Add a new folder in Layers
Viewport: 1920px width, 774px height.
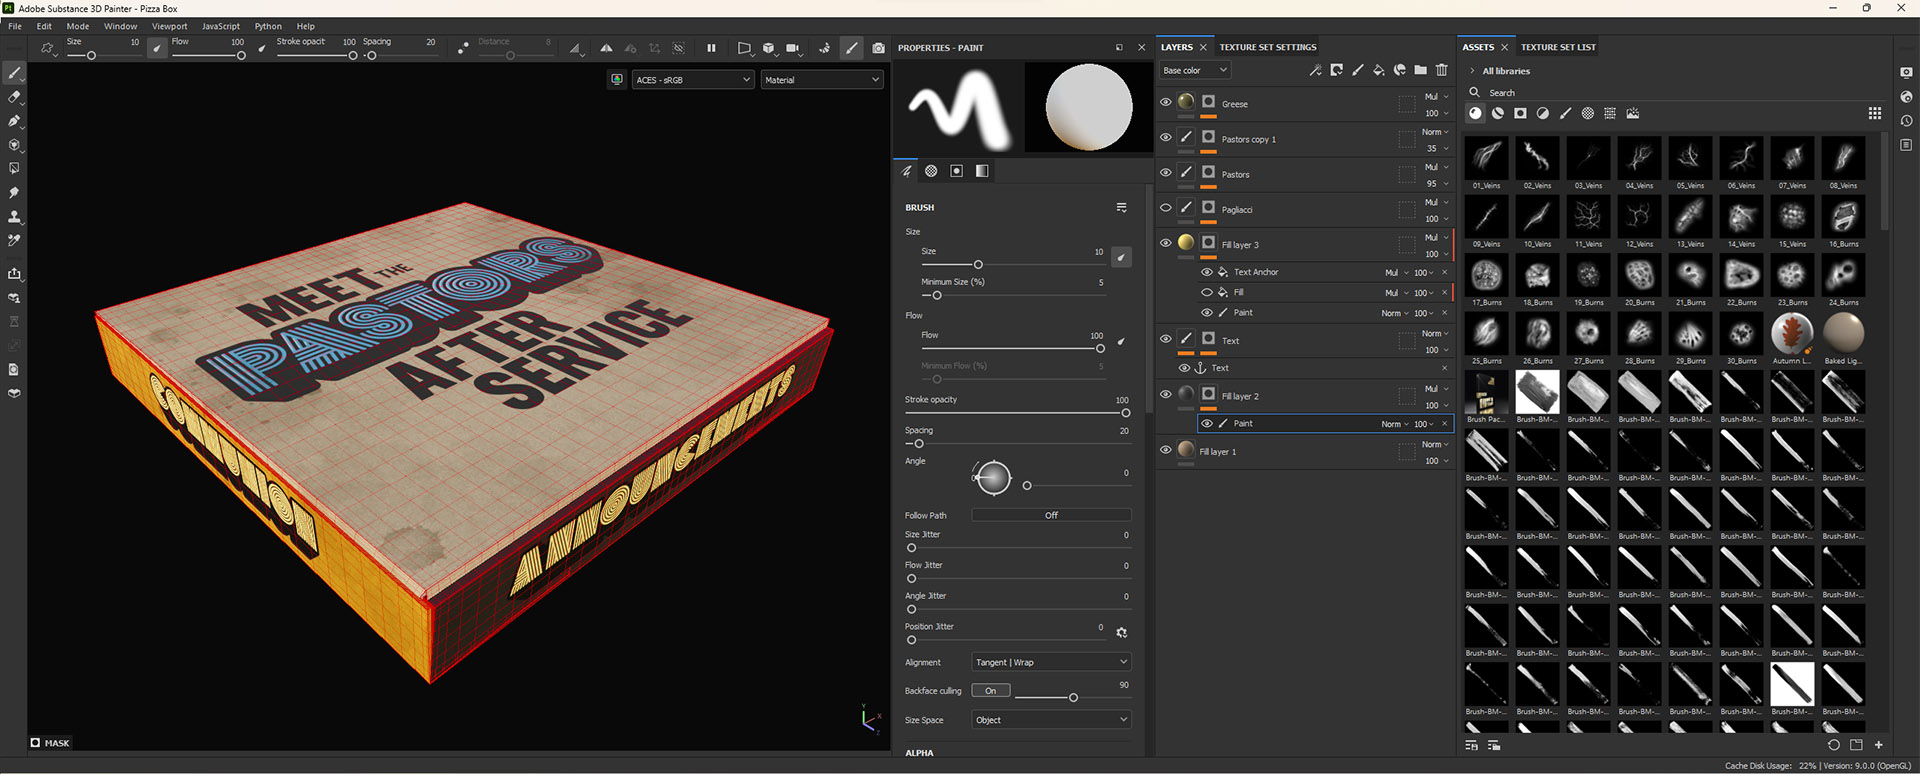(x=1420, y=70)
